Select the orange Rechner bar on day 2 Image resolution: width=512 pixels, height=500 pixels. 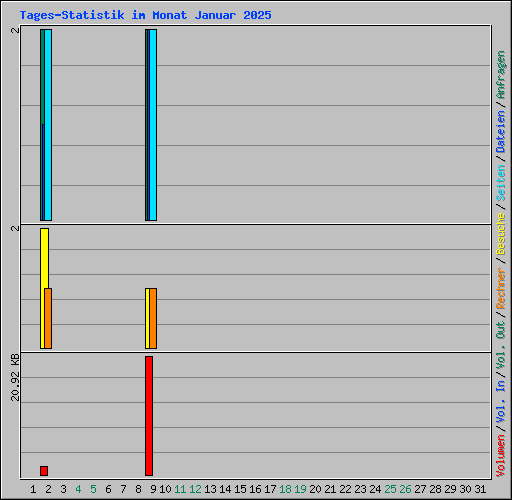pyautogui.click(x=48, y=318)
